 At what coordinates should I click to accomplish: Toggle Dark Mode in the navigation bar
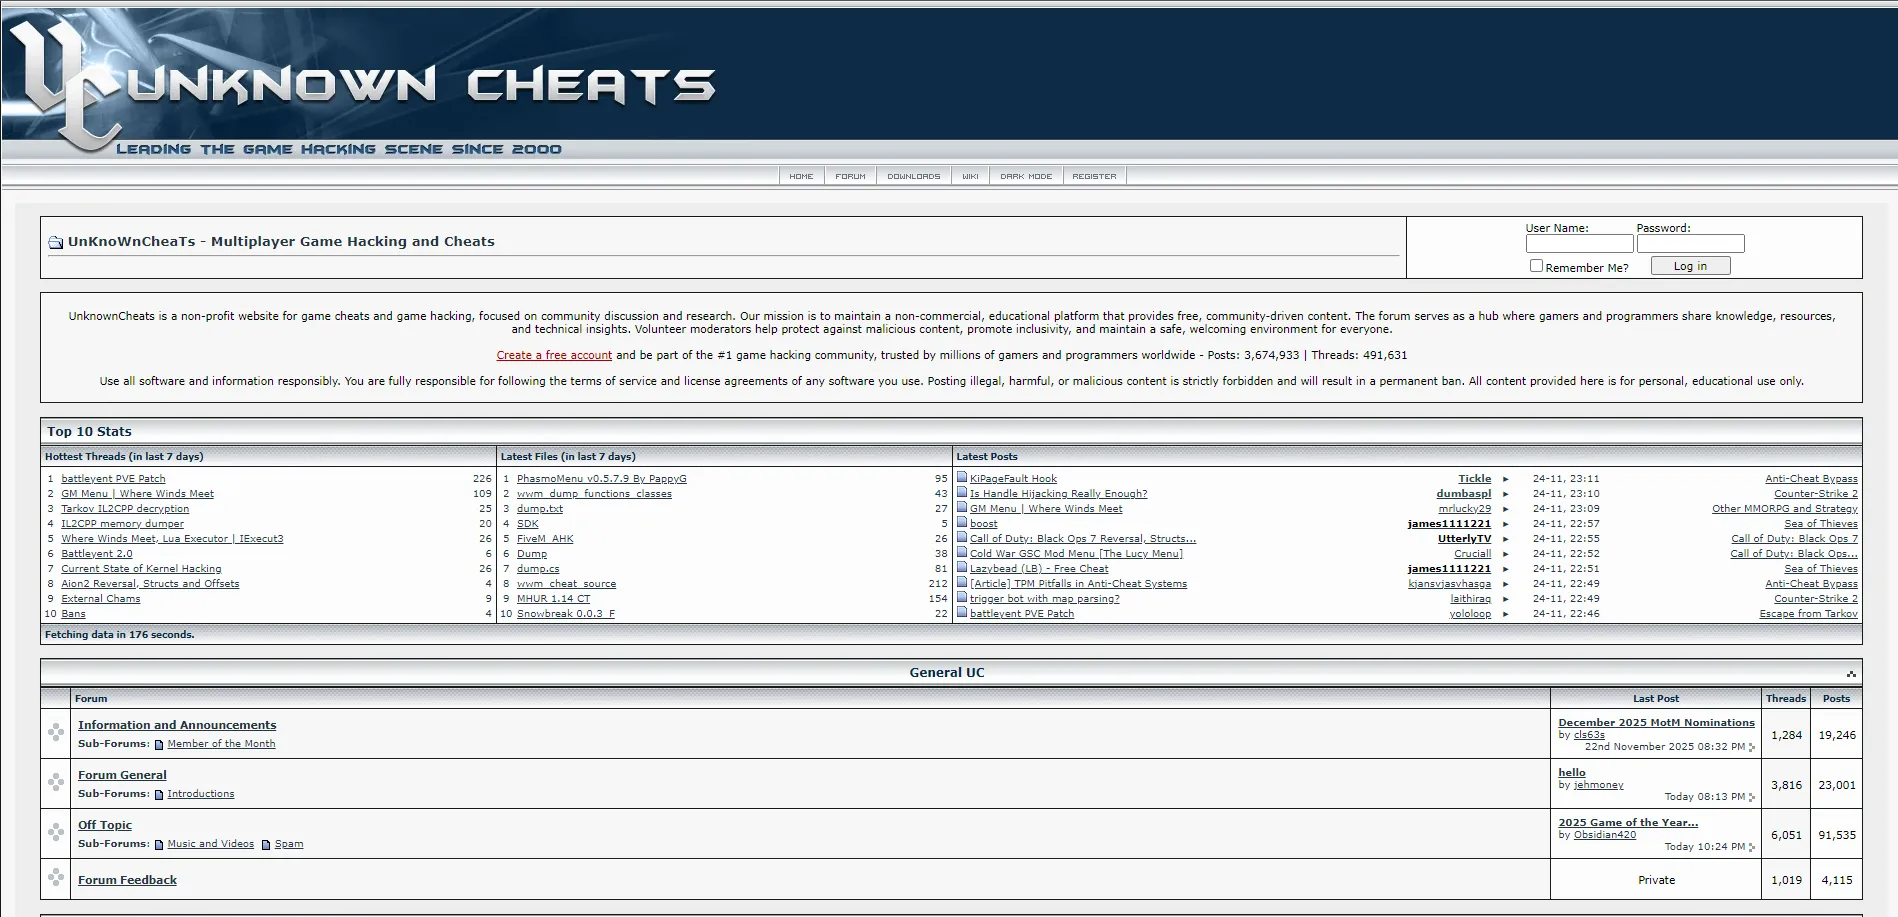click(1026, 175)
